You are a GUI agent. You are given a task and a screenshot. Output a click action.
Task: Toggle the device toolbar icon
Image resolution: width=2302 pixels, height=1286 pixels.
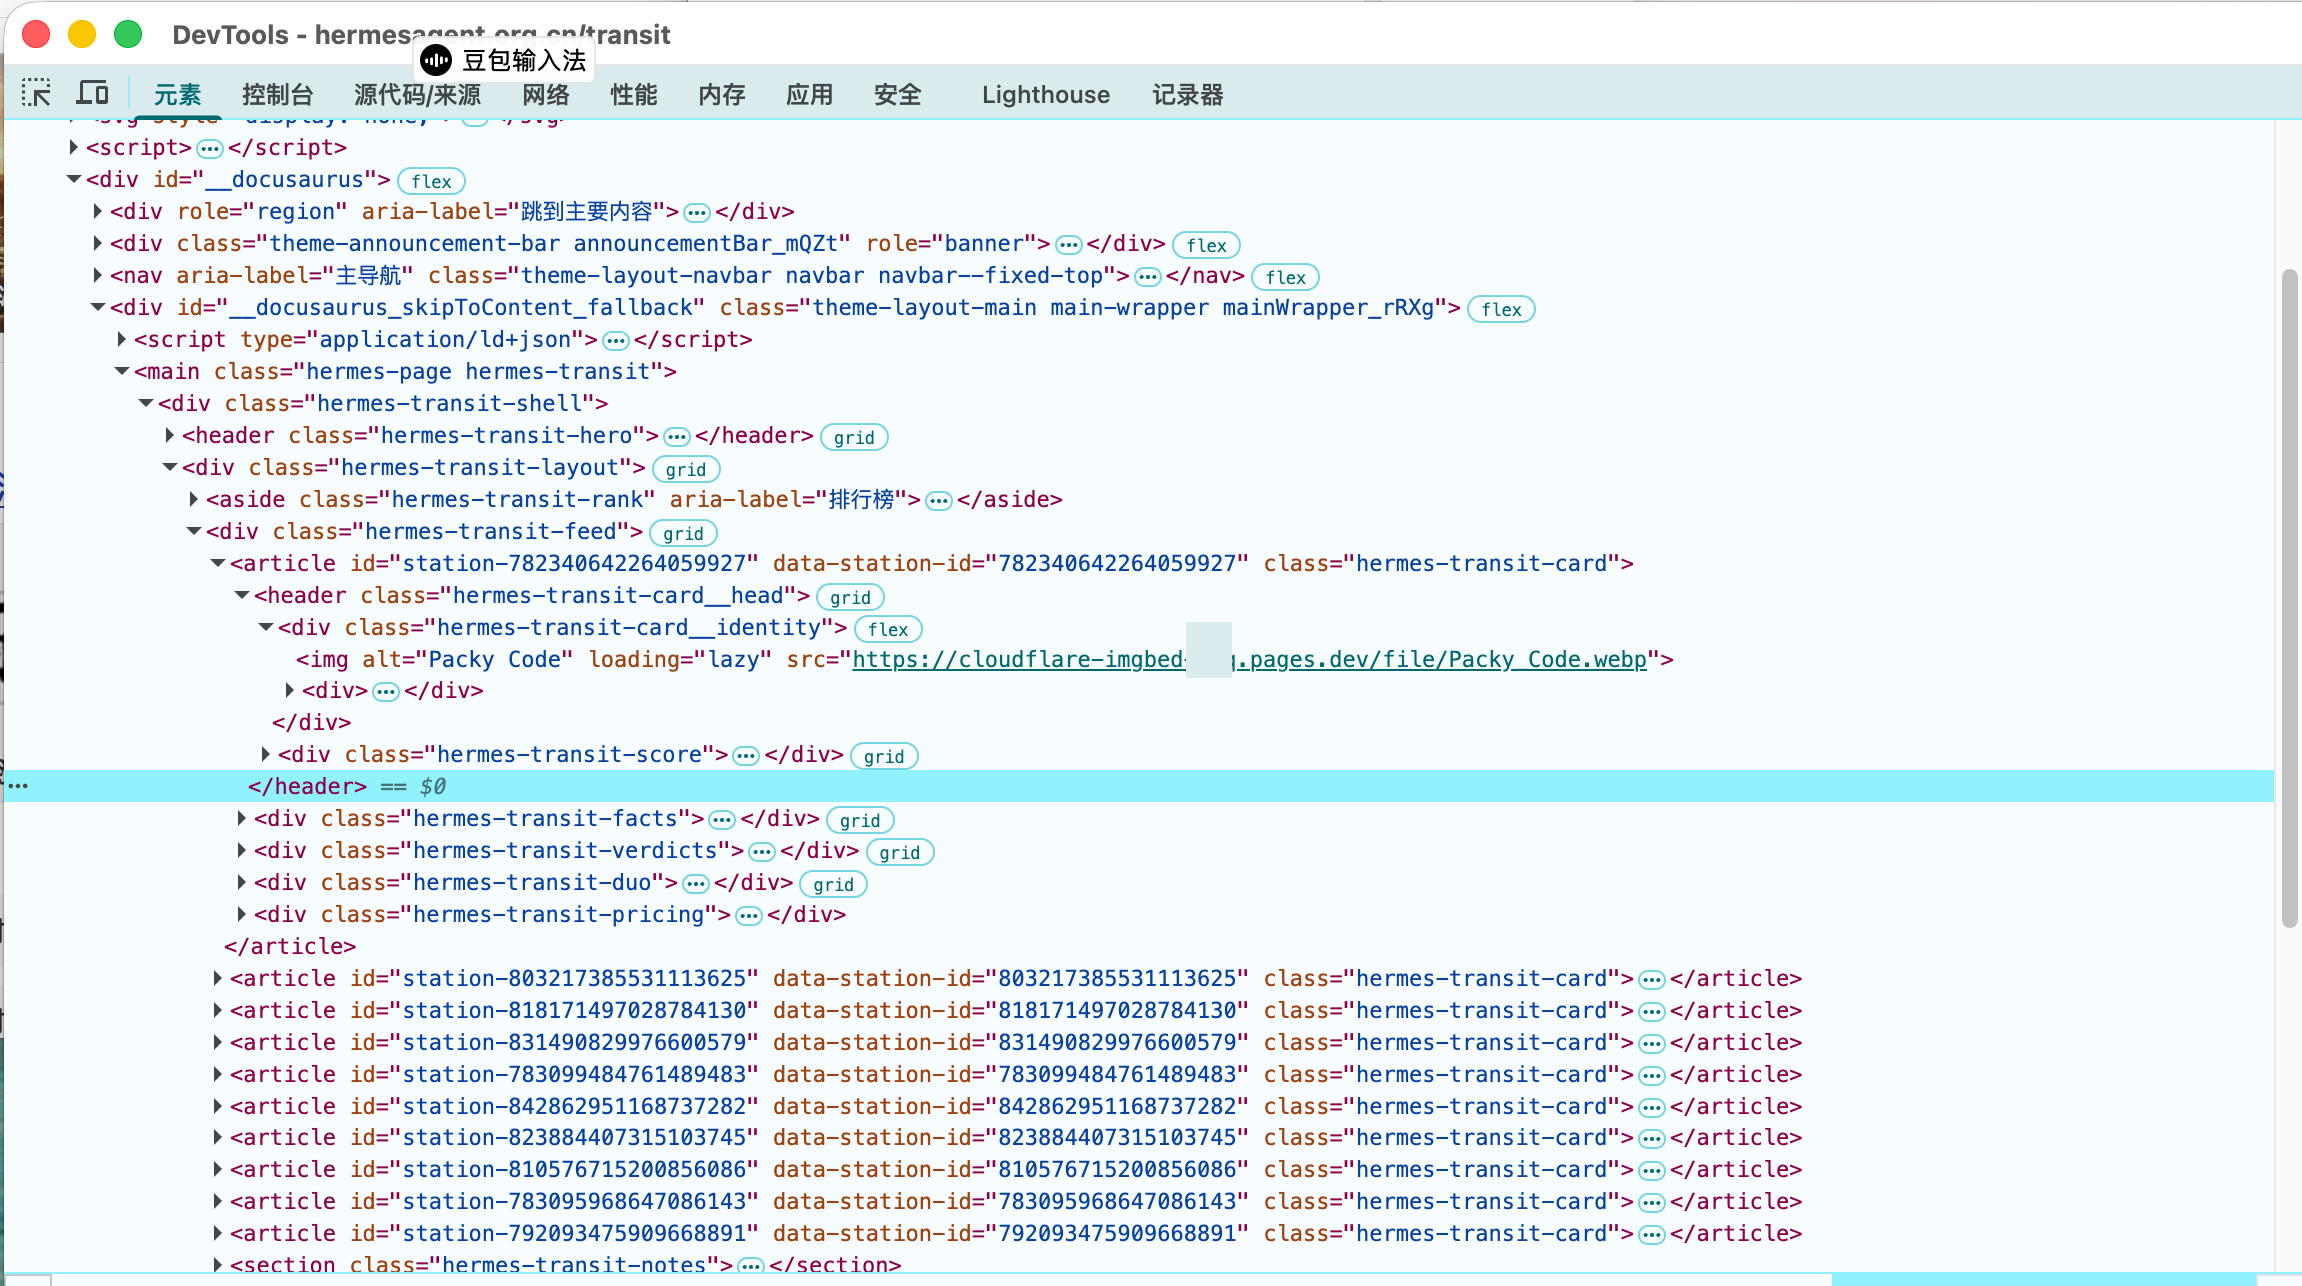click(x=93, y=94)
